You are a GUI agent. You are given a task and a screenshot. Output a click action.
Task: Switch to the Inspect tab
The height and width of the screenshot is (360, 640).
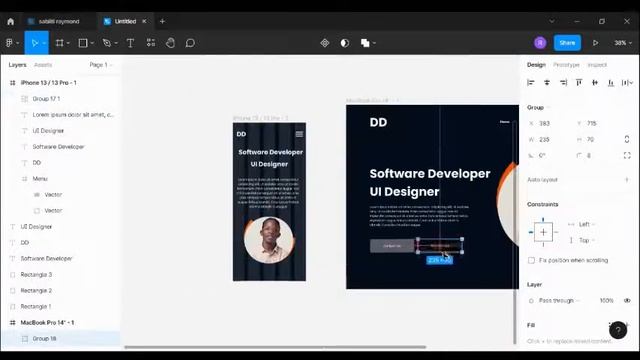point(597,65)
